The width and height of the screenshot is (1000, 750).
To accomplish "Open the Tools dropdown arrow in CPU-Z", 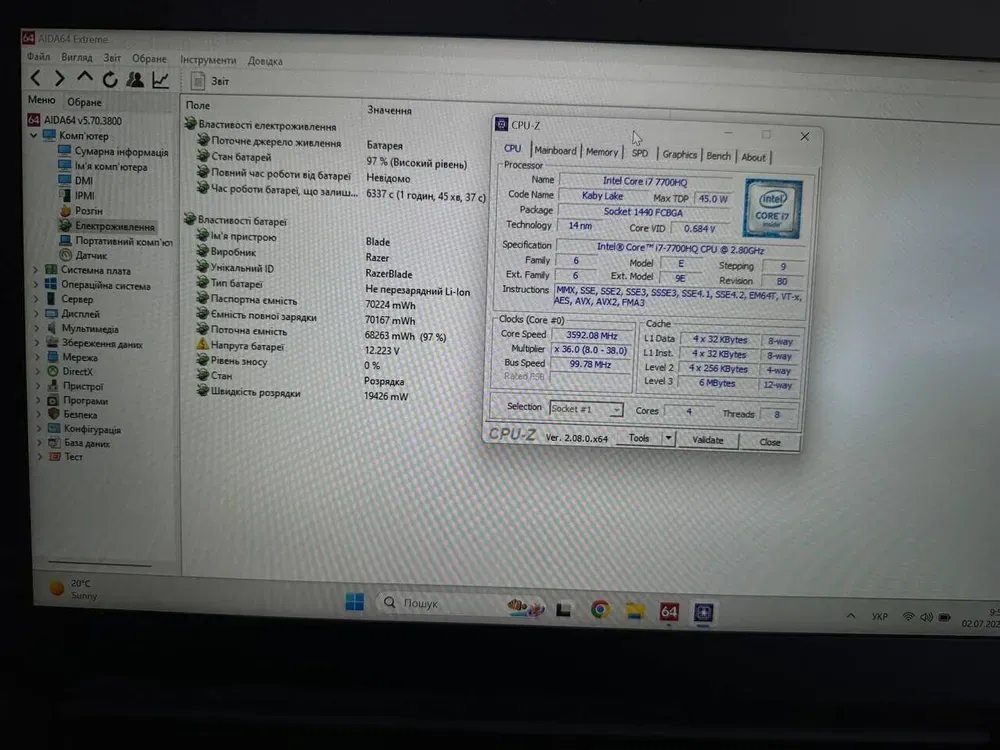I will 668,438.
